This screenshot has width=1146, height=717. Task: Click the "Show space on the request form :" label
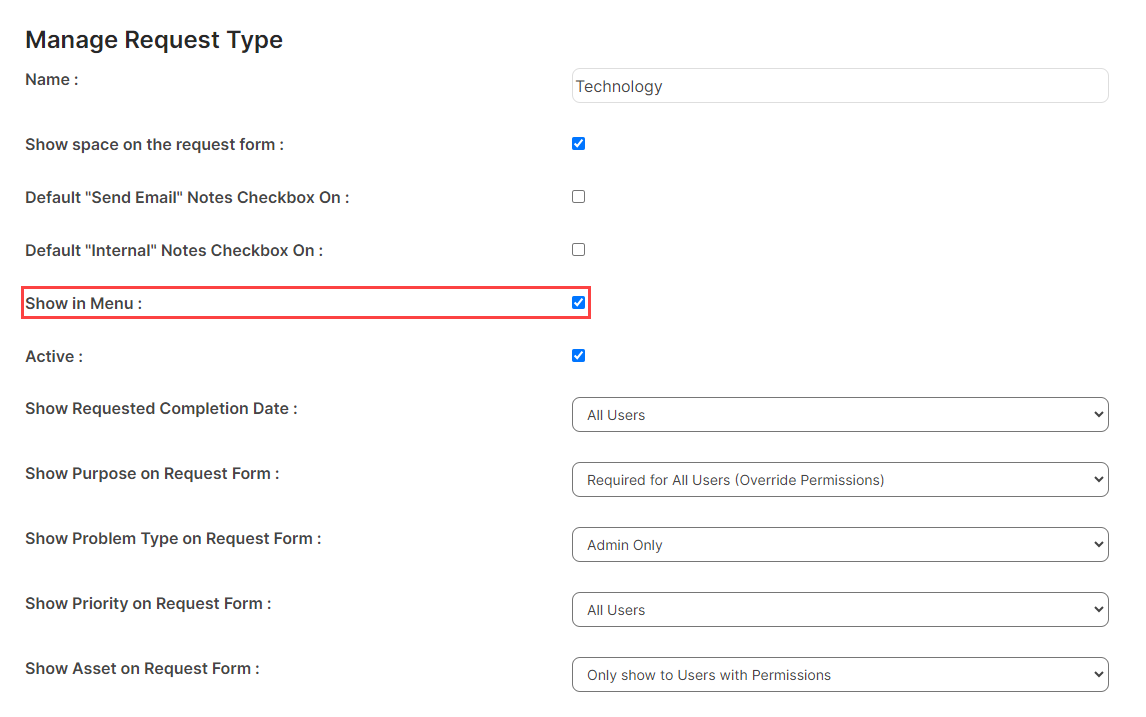[x=155, y=145]
